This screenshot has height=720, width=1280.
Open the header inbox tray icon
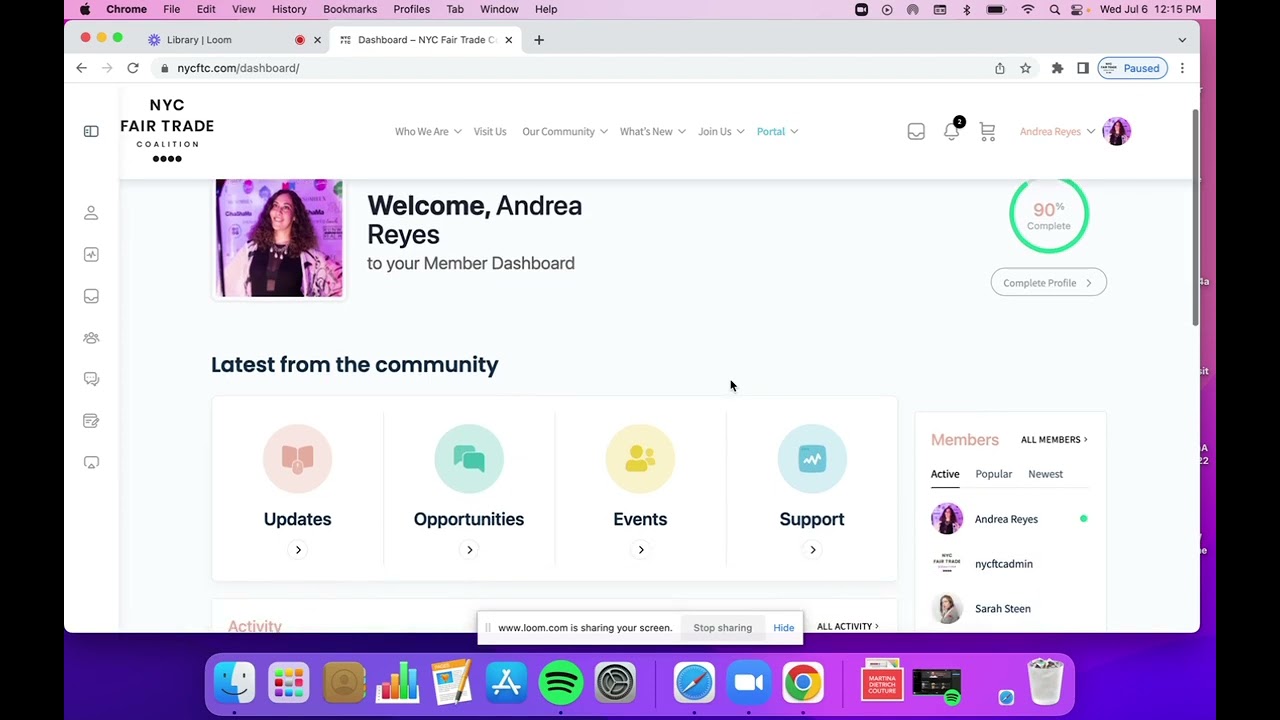click(x=916, y=131)
